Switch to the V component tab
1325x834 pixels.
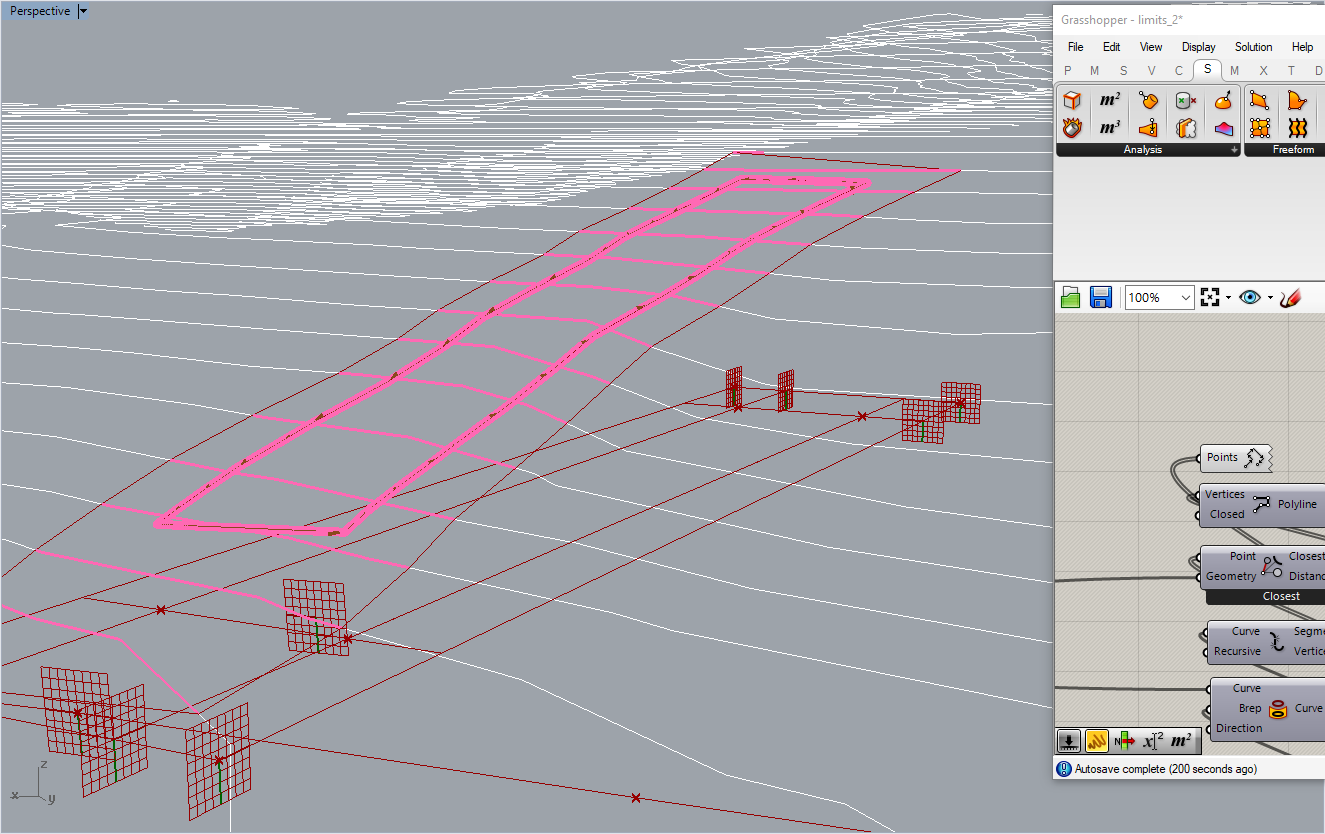1151,70
